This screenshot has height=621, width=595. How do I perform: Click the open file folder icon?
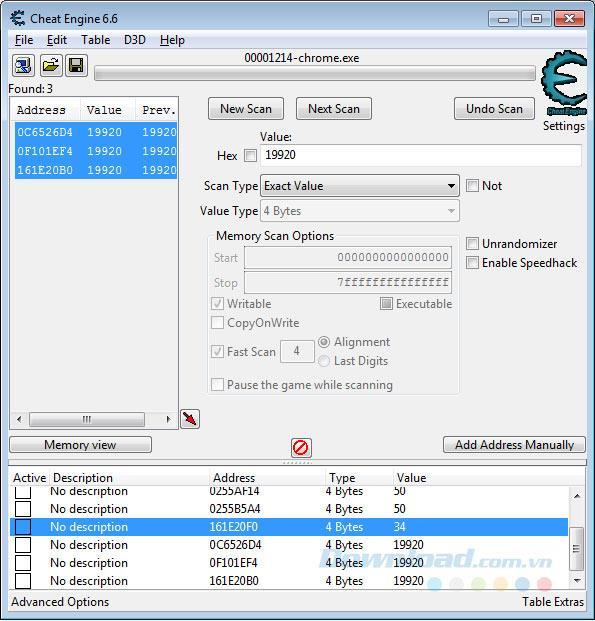tap(51, 65)
